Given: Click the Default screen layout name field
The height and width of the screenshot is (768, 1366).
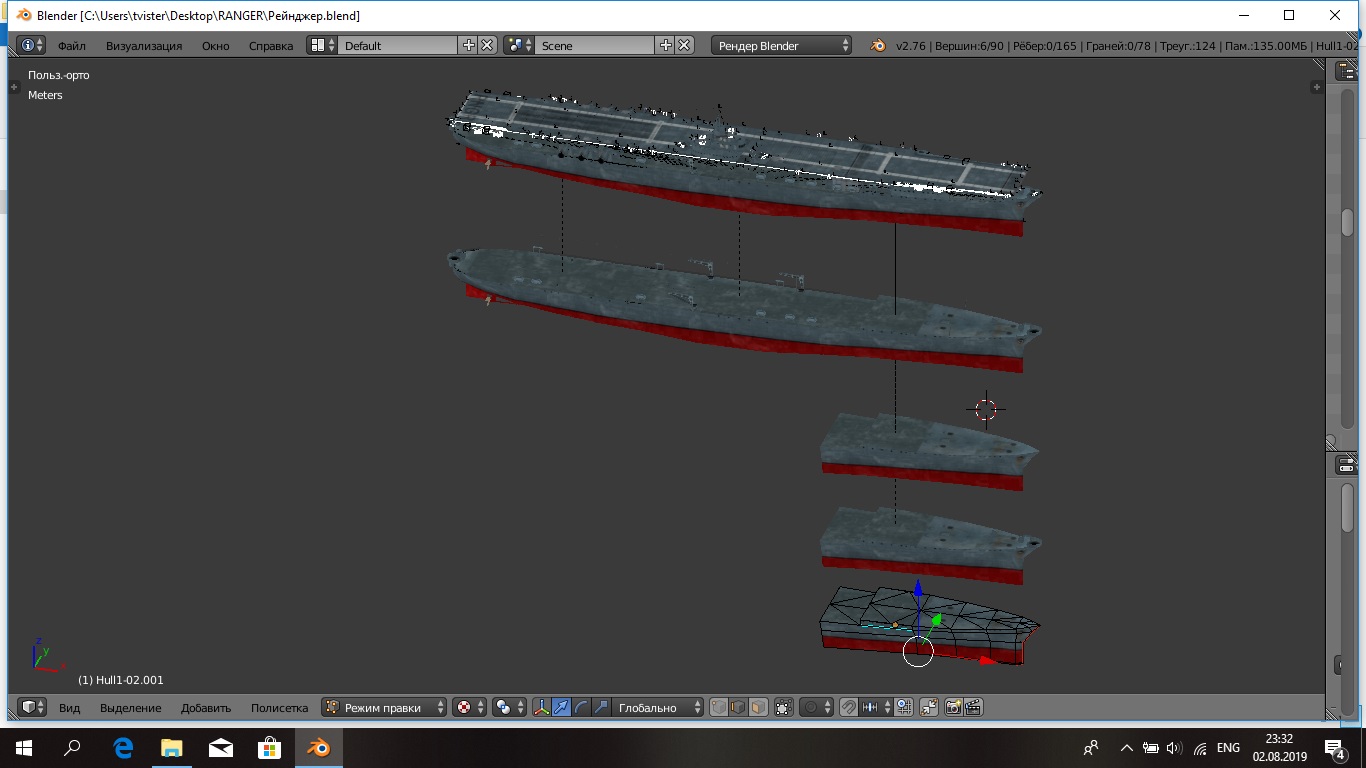Looking at the screenshot, I should point(397,45).
